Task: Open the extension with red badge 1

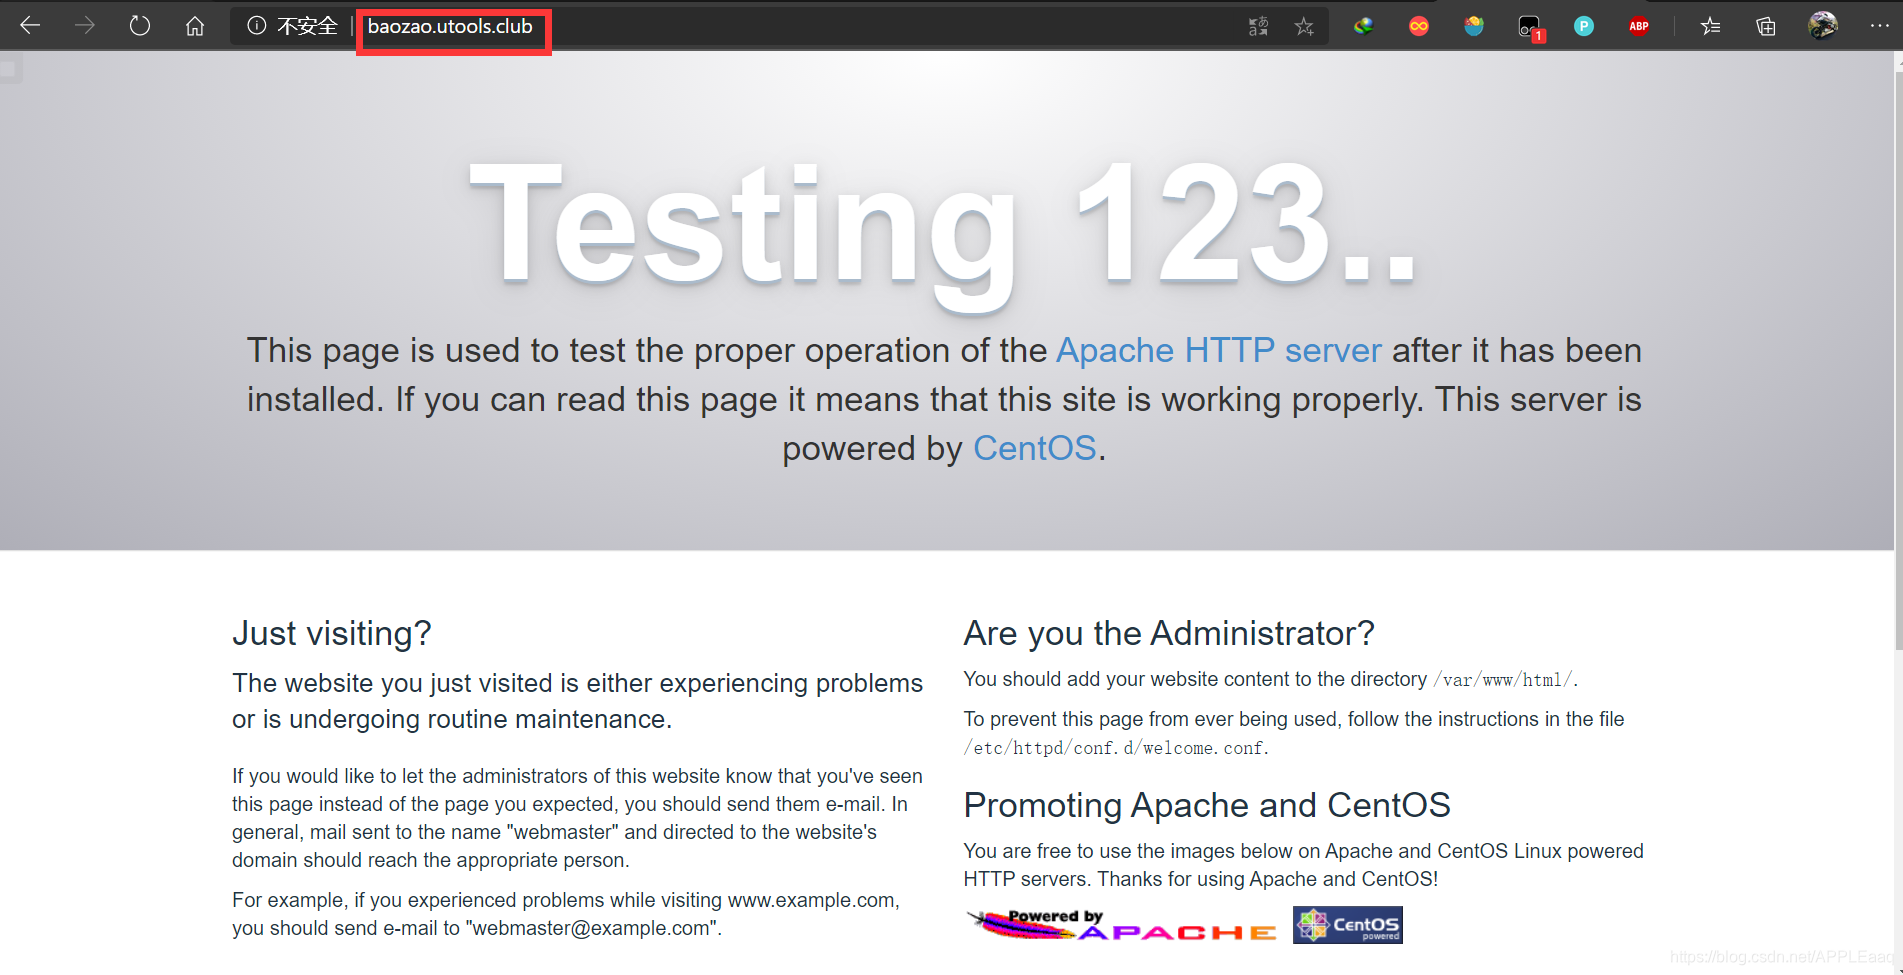Action: (x=1530, y=28)
